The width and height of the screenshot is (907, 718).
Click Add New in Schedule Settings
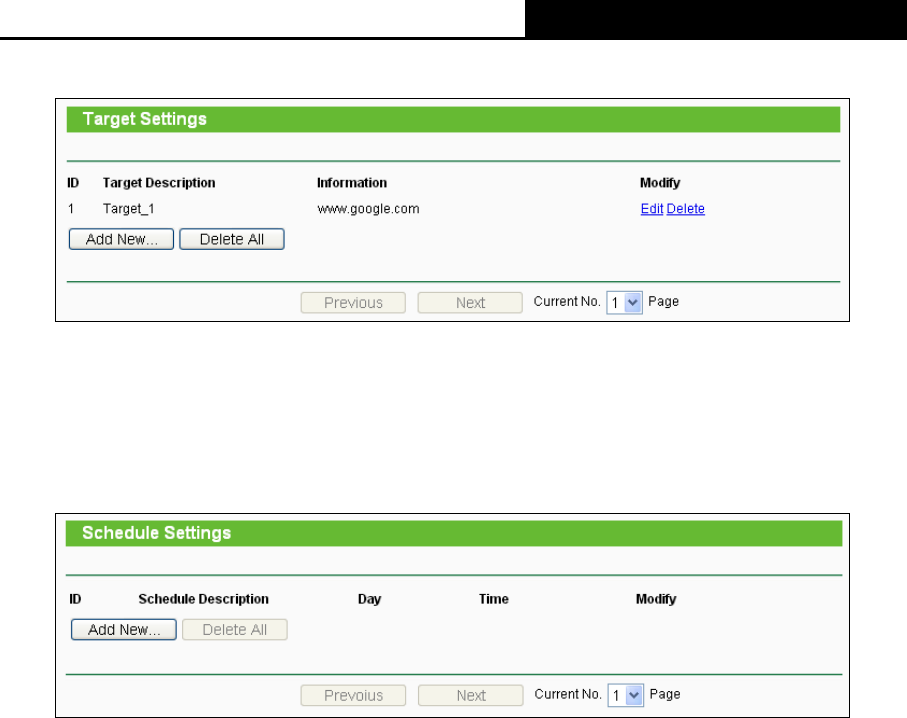coord(124,629)
